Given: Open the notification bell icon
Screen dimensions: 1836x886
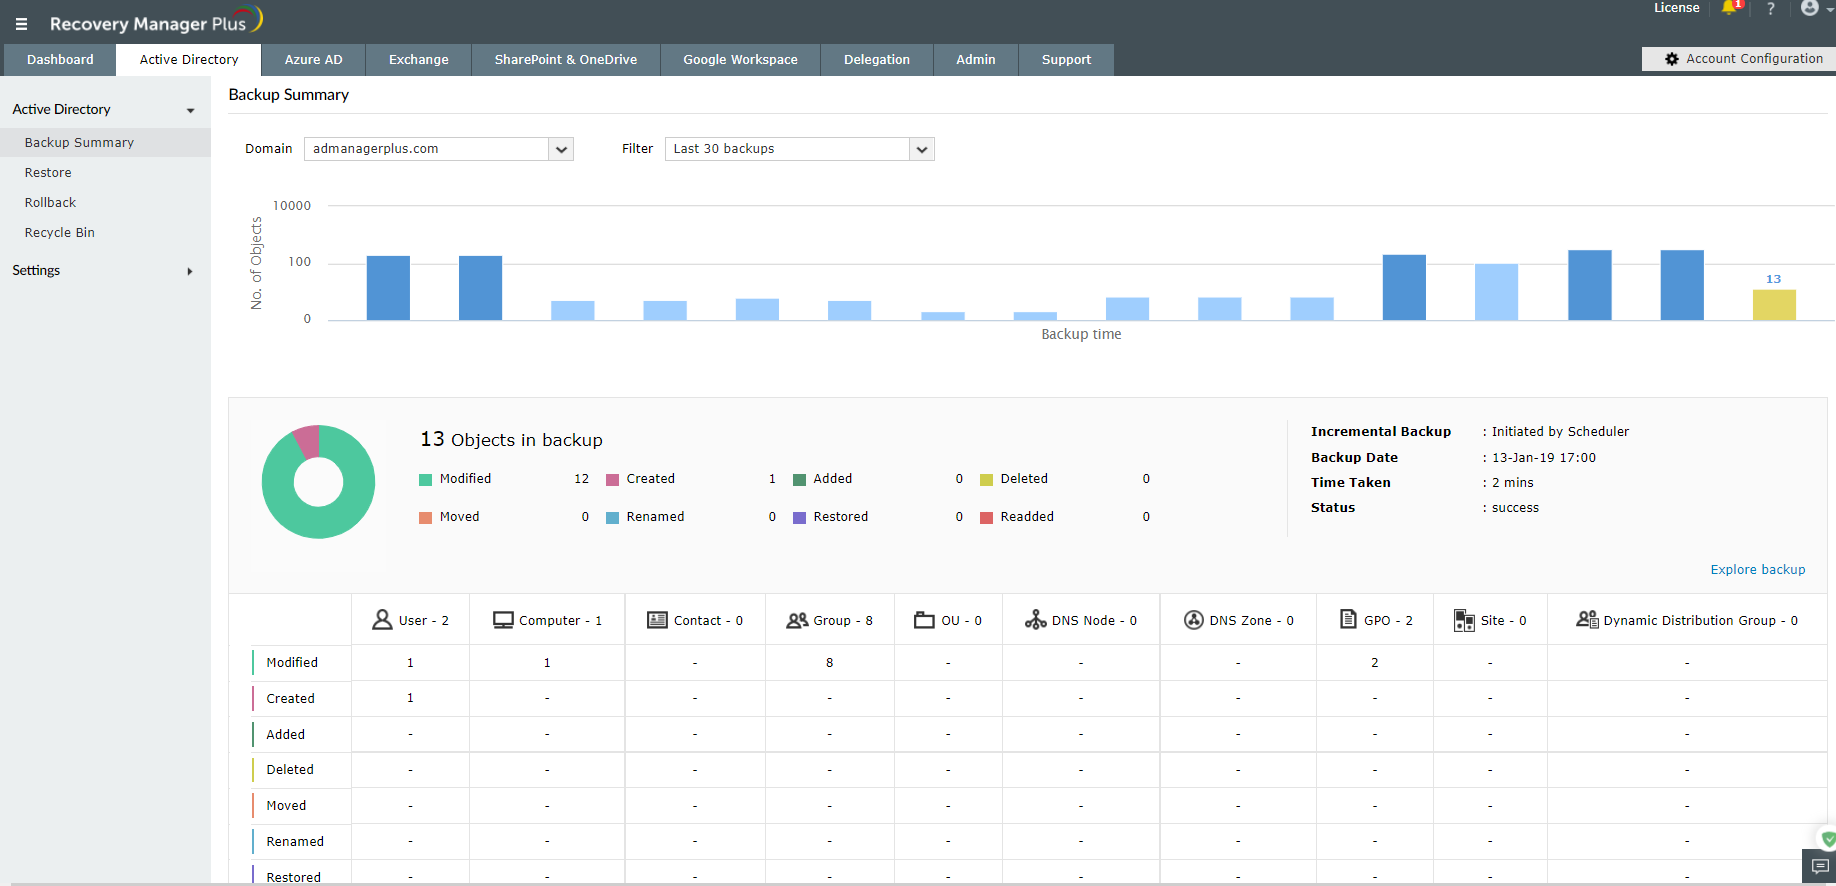Looking at the screenshot, I should pos(1729,8).
